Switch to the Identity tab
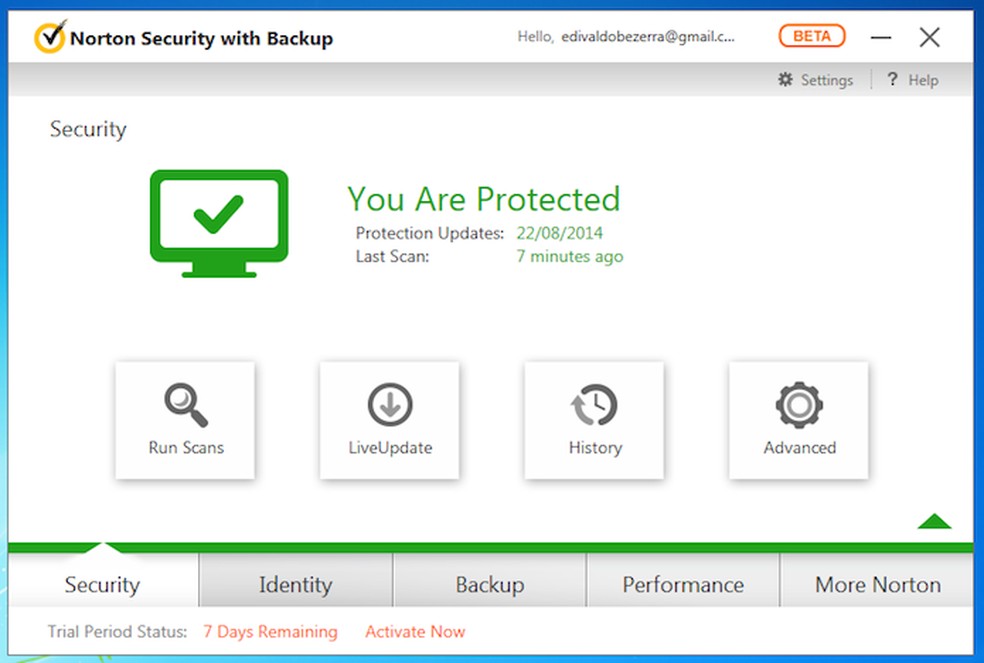The height and width of the screenshot is (663, 984). click(x=295, y=585)
